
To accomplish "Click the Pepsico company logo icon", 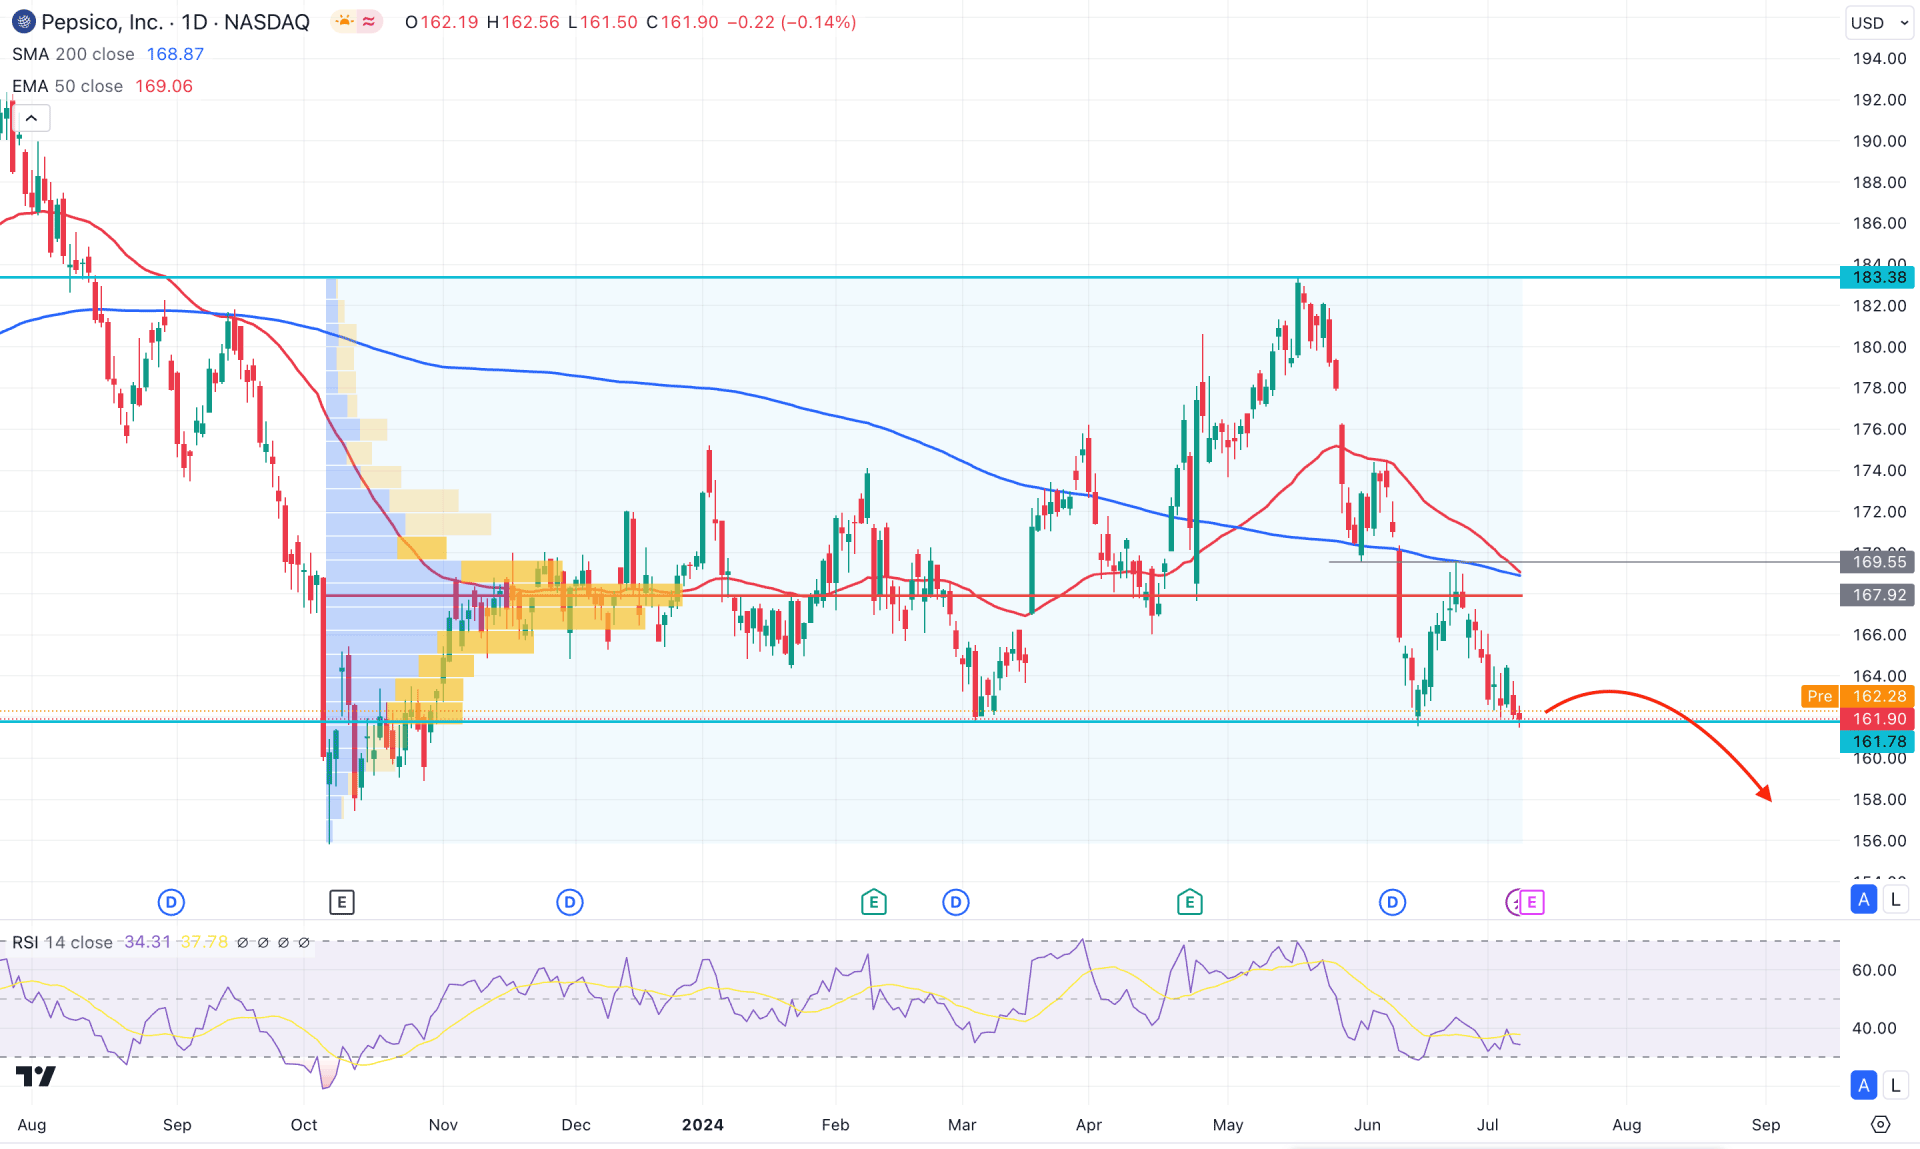I will 22,21.
